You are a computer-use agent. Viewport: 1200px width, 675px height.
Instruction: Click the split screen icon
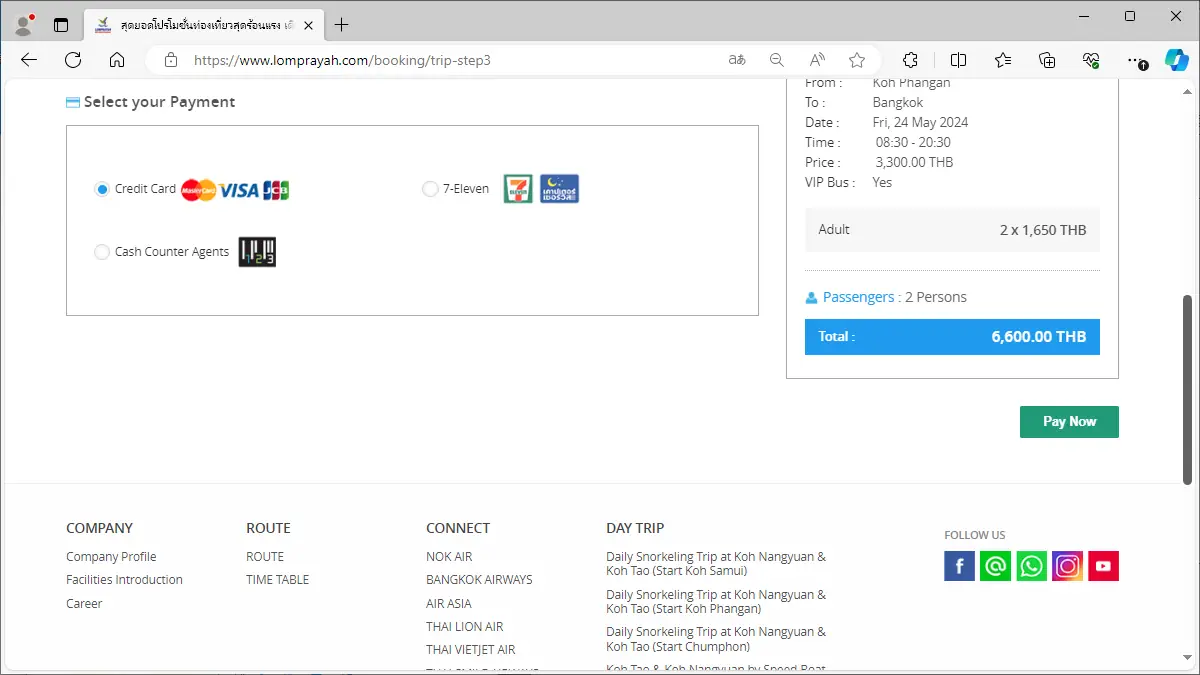click(958, 60)
